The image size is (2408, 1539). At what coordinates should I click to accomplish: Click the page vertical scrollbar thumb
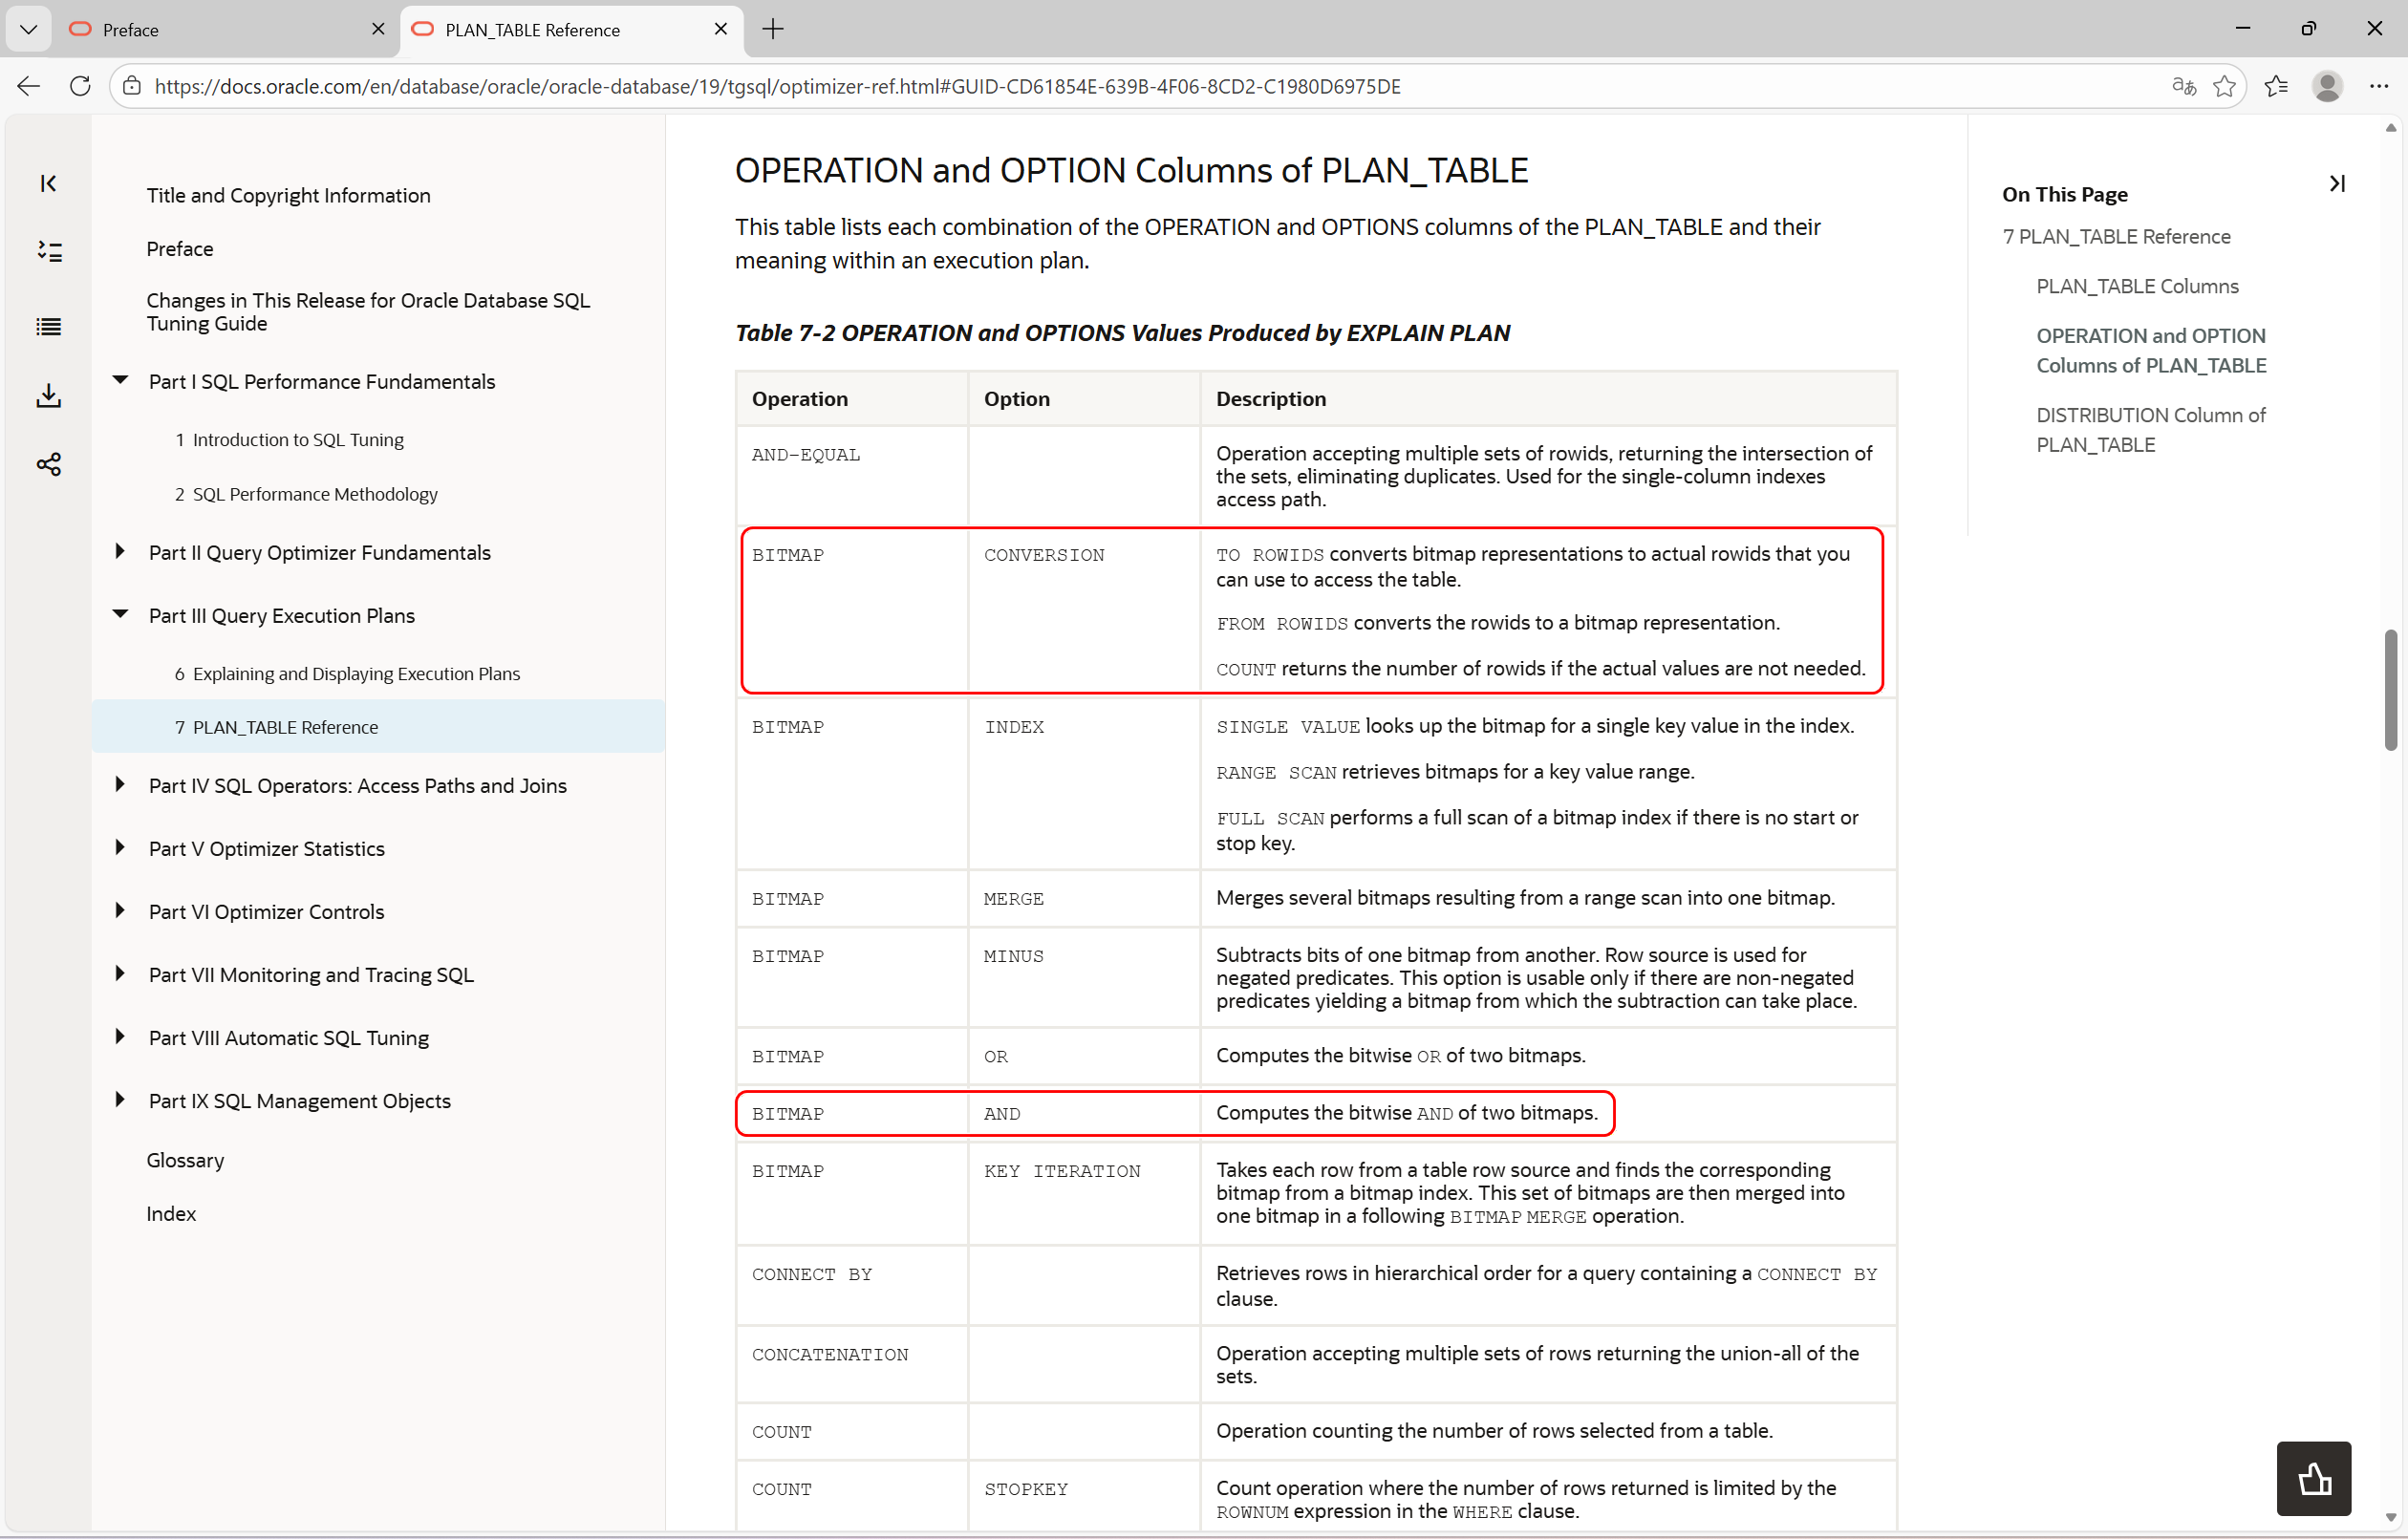click(x=2390, y=690)
